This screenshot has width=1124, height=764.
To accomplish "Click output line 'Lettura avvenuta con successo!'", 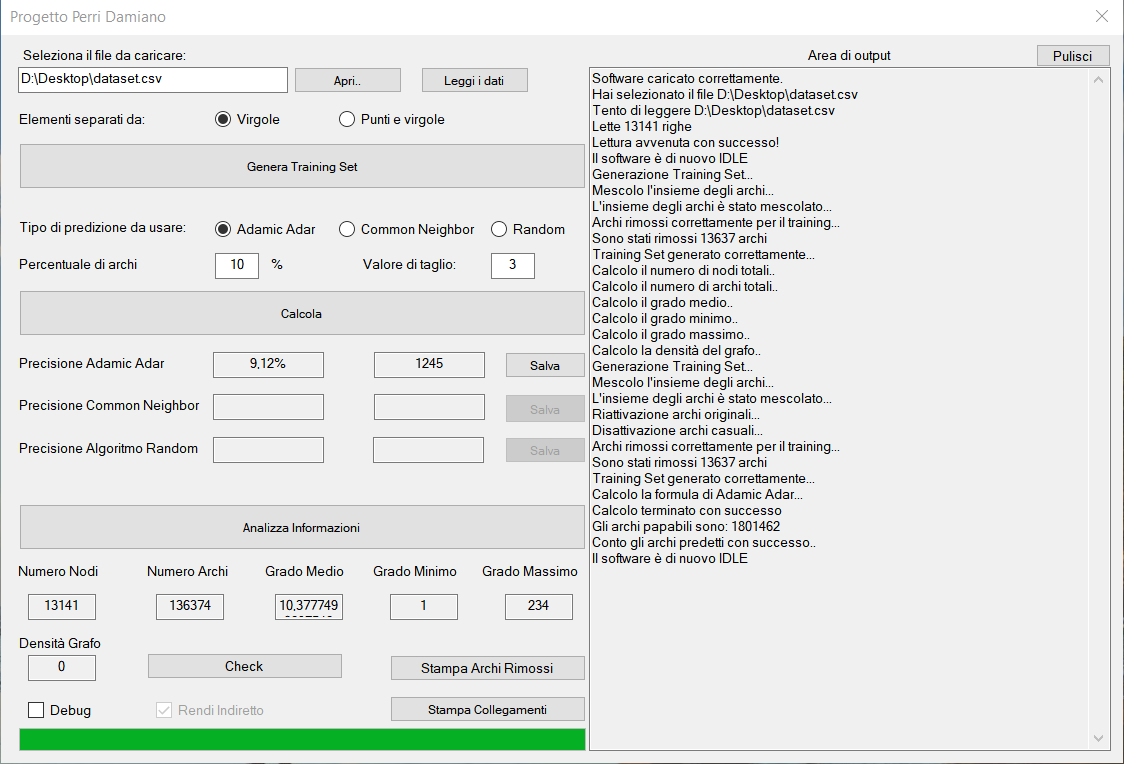I will click(685, 142).
